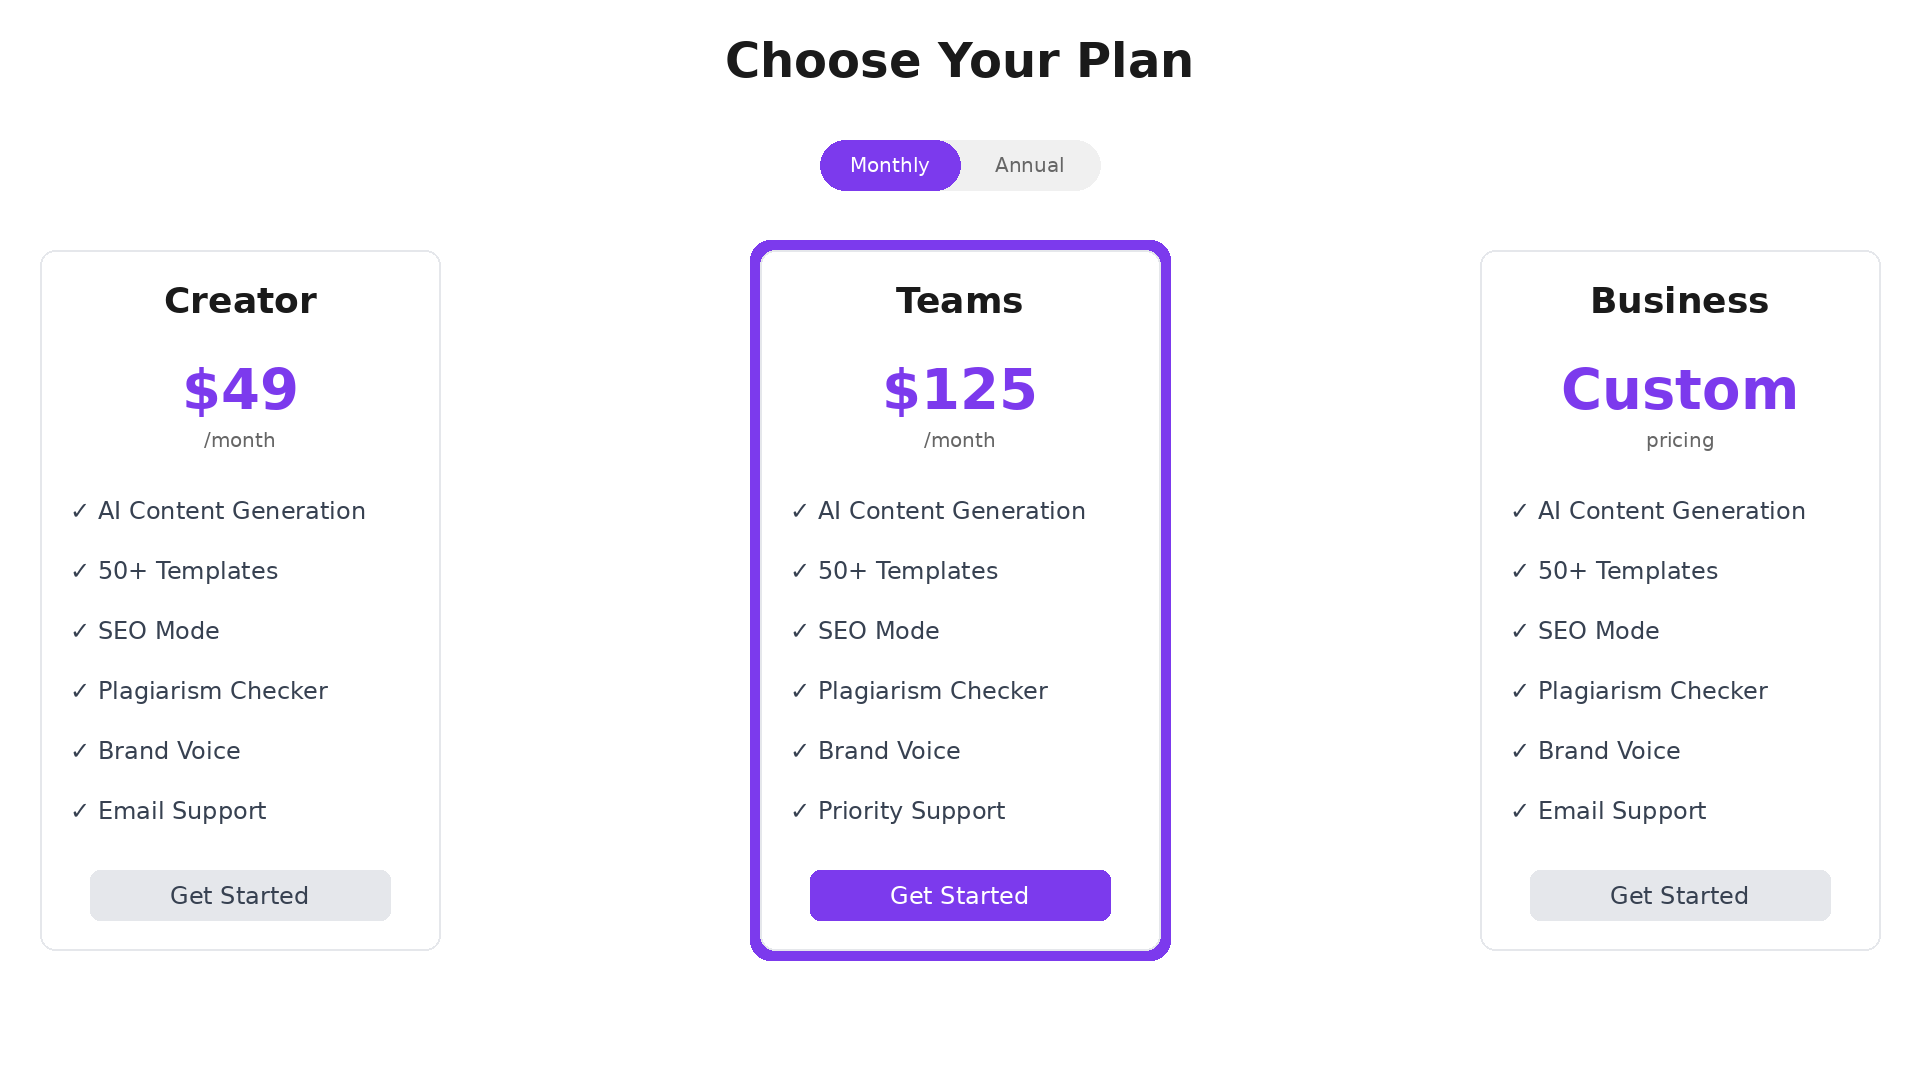Select the Monthly billing option
1920x1080 pixels.
pos(889,165)
